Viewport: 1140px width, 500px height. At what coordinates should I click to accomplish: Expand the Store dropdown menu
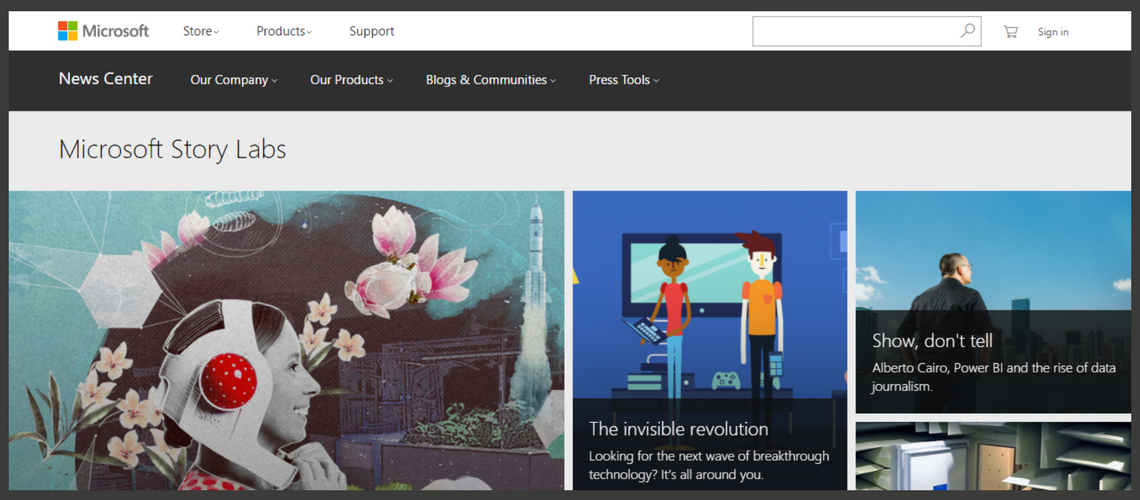click(201, 31)
